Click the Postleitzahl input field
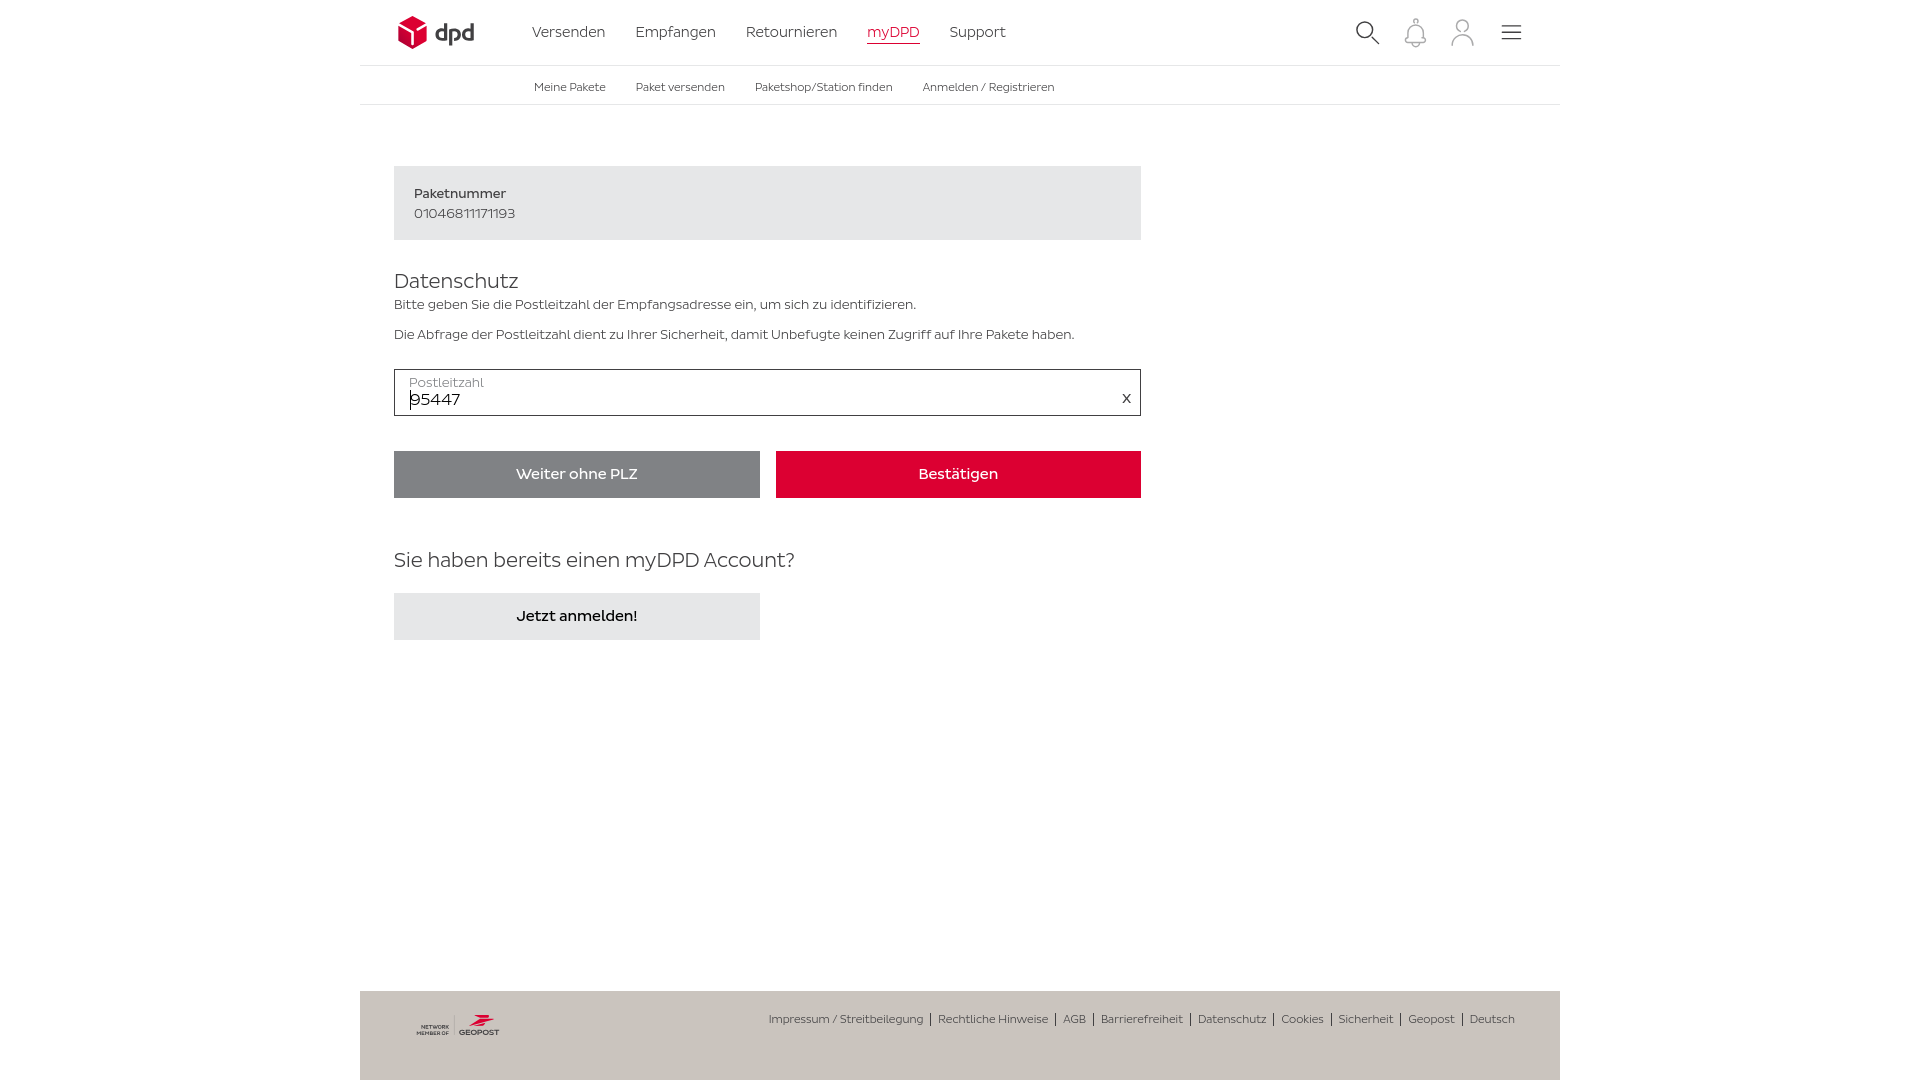This screenshot has width=1920, height=1080. (767, 393)
